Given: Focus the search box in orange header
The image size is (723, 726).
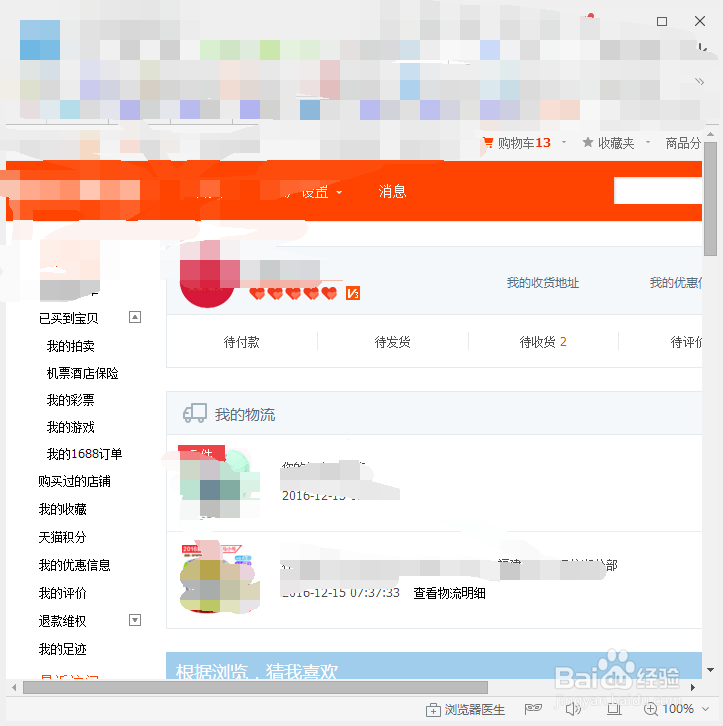Looking at the screenshot, I should point(658,190).
